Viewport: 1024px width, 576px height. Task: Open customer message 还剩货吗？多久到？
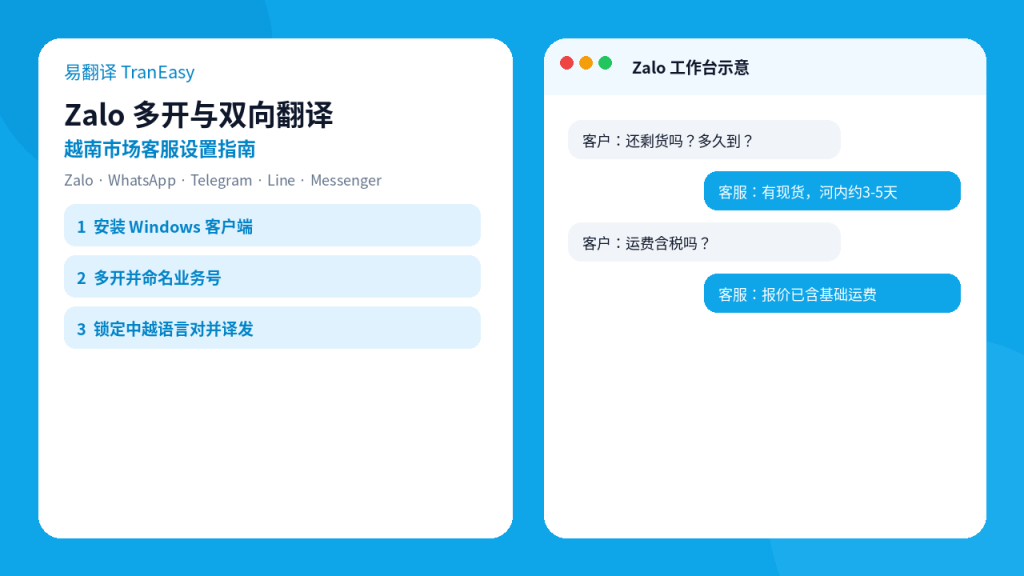click(704, 140)
